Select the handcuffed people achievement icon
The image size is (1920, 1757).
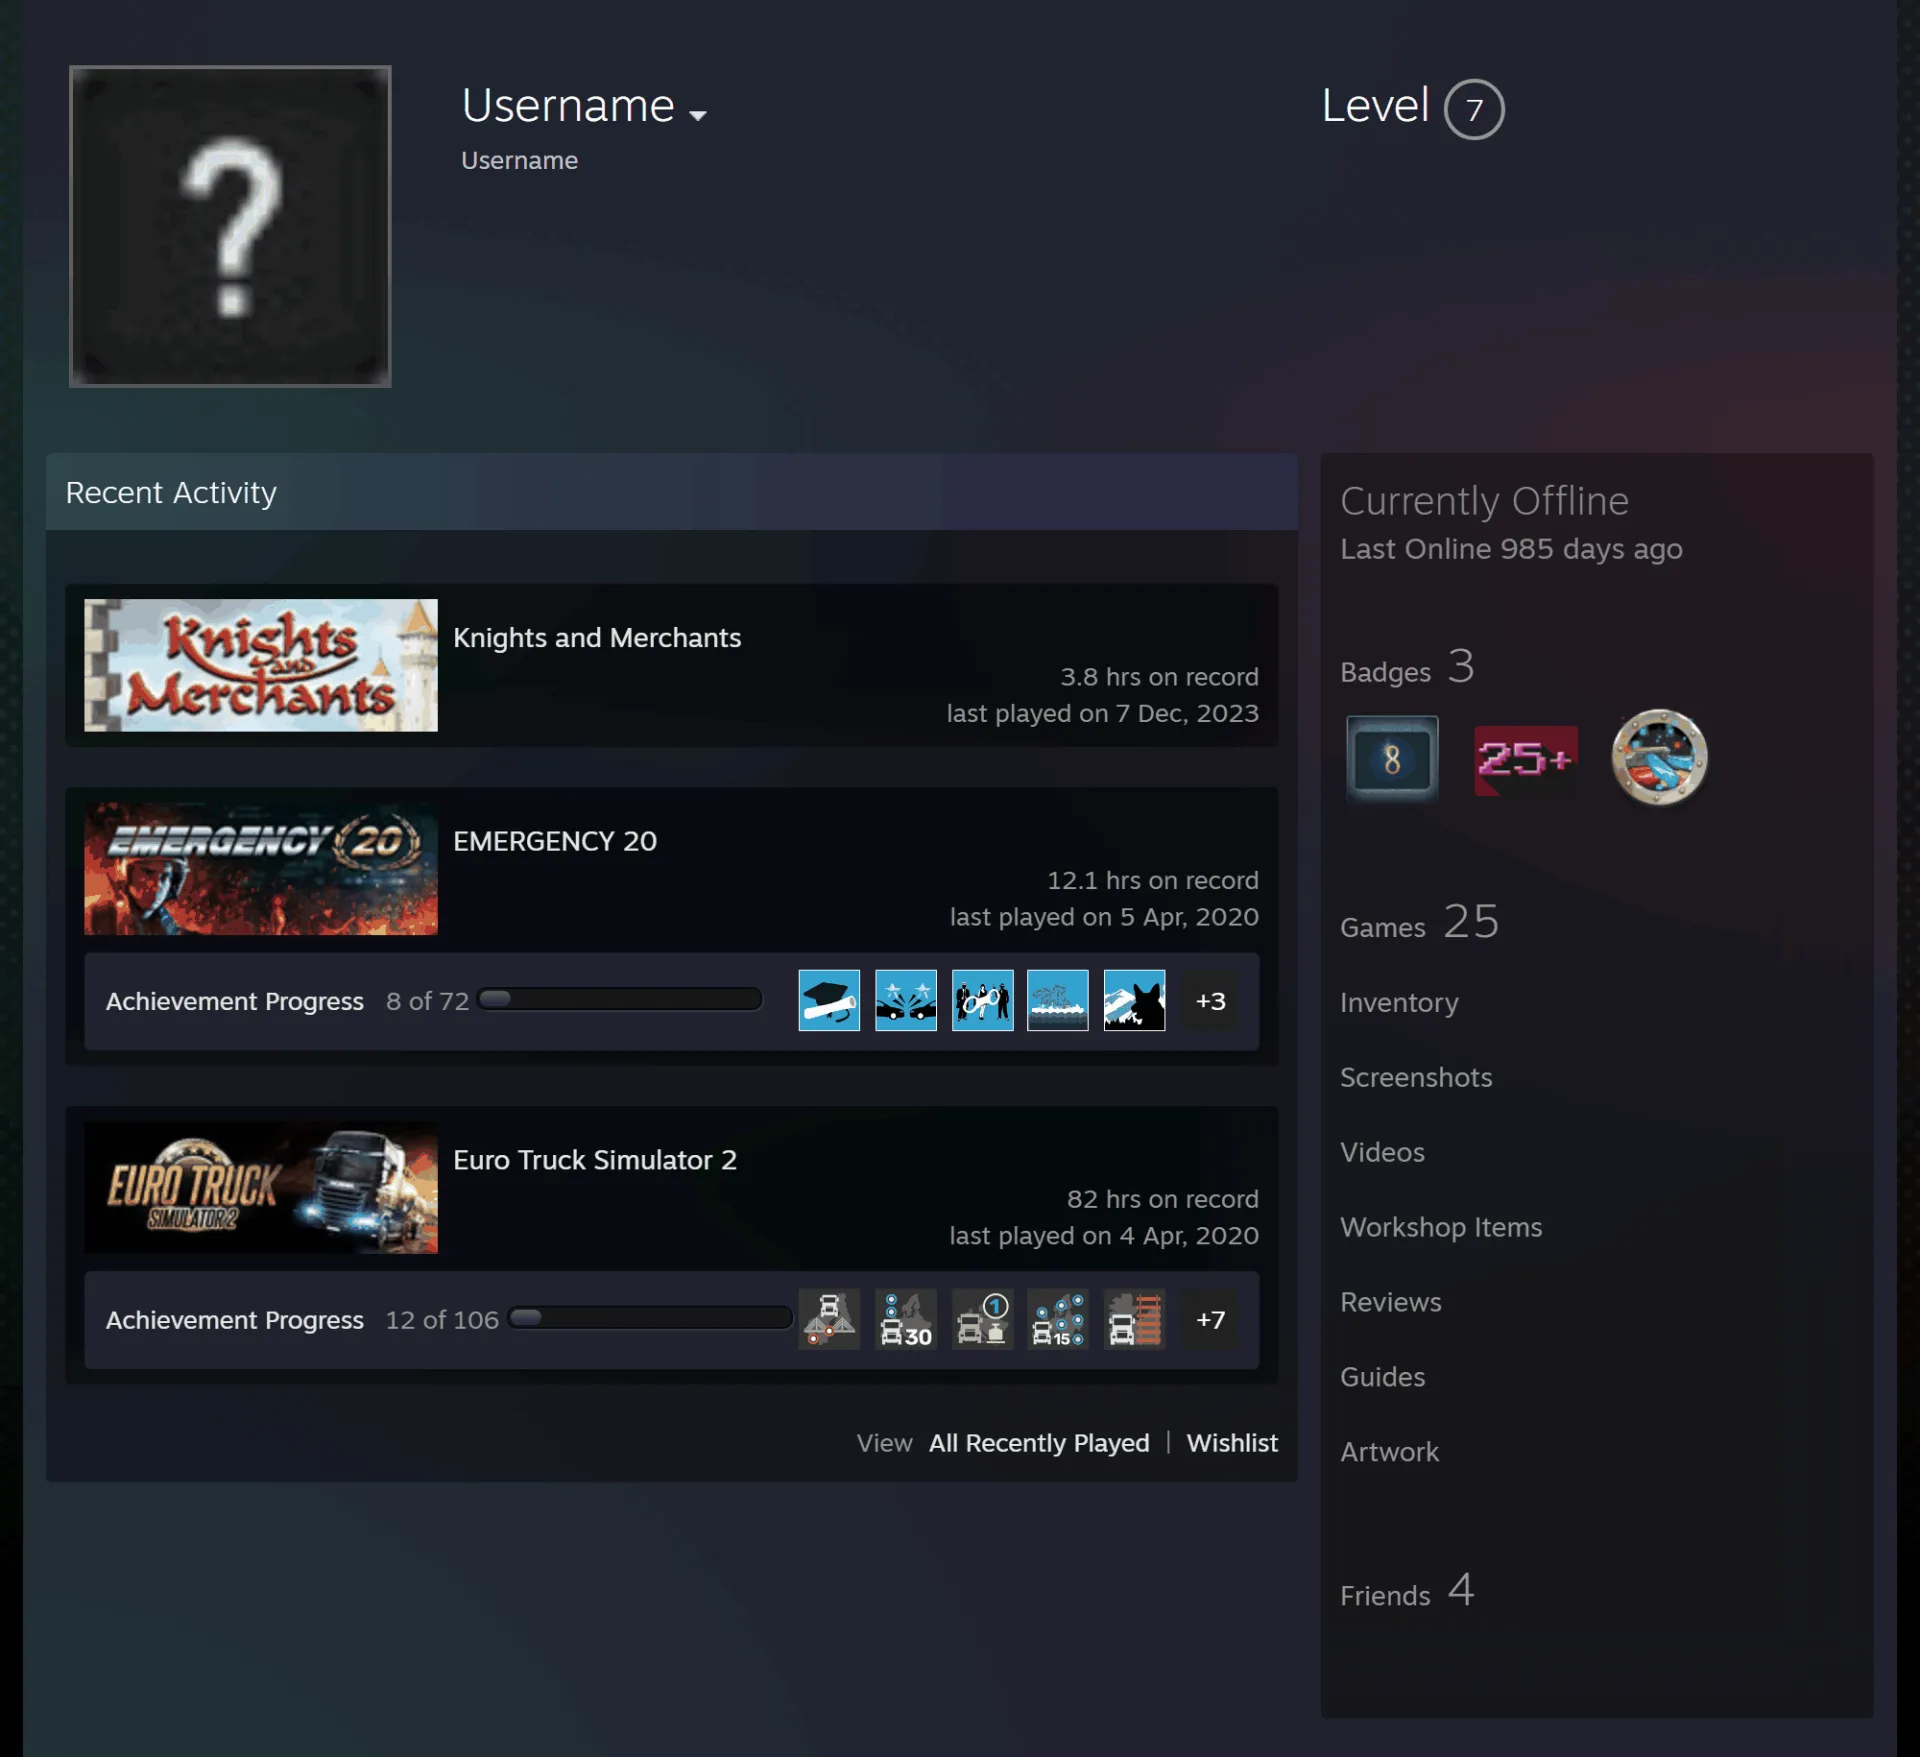point(982,1000)
